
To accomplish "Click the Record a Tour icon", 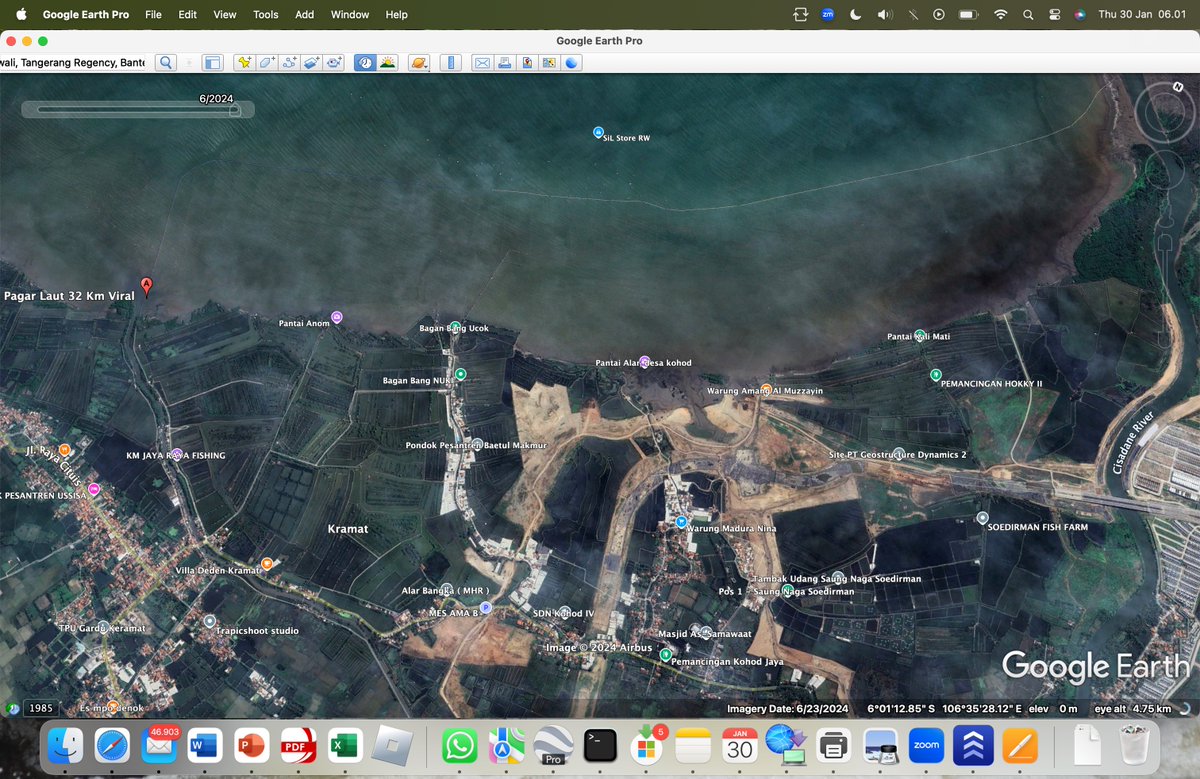I will coord(334,62).
